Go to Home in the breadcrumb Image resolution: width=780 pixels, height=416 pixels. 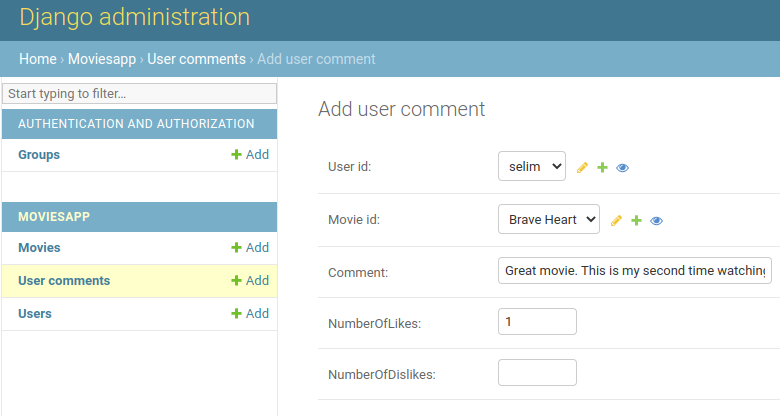point(38,59)
